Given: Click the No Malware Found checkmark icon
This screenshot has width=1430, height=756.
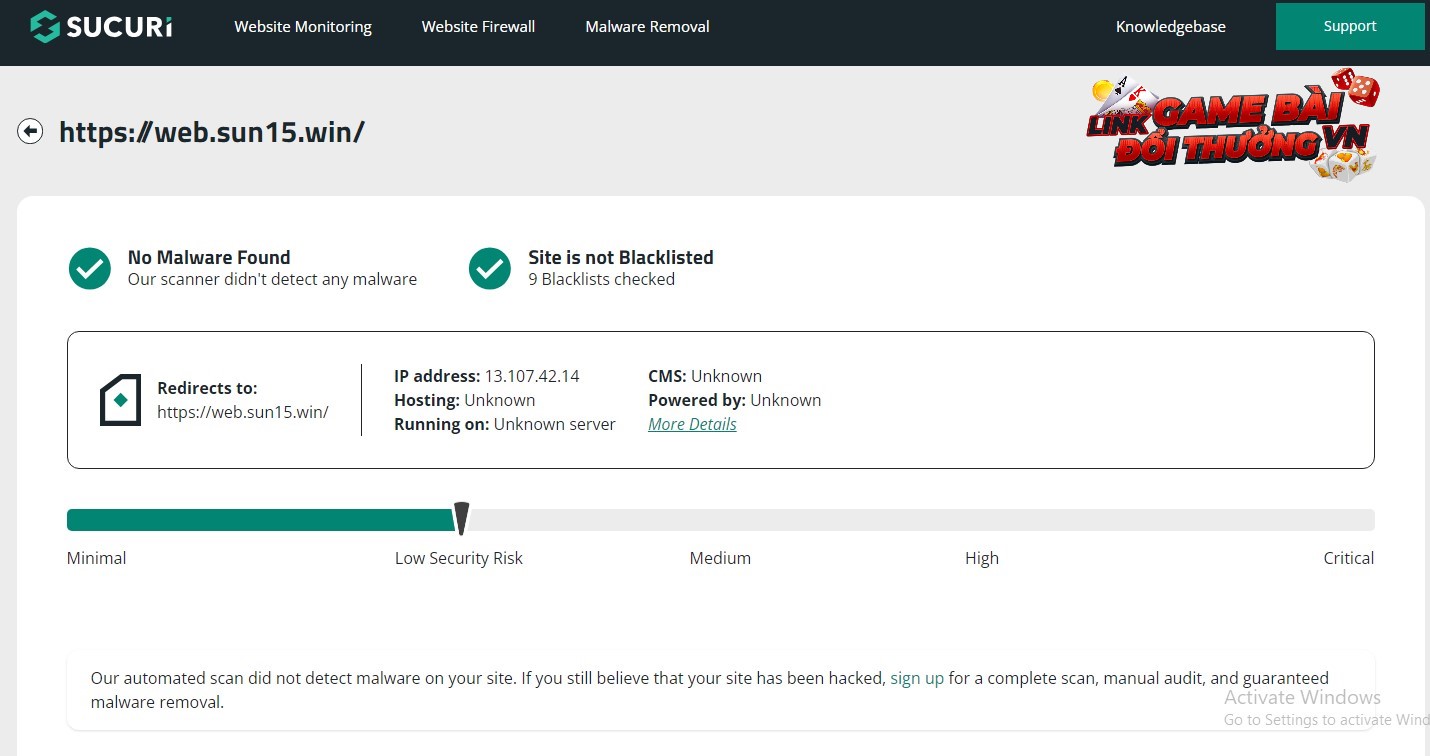Looking at the screenshot, I should point(90,268).
